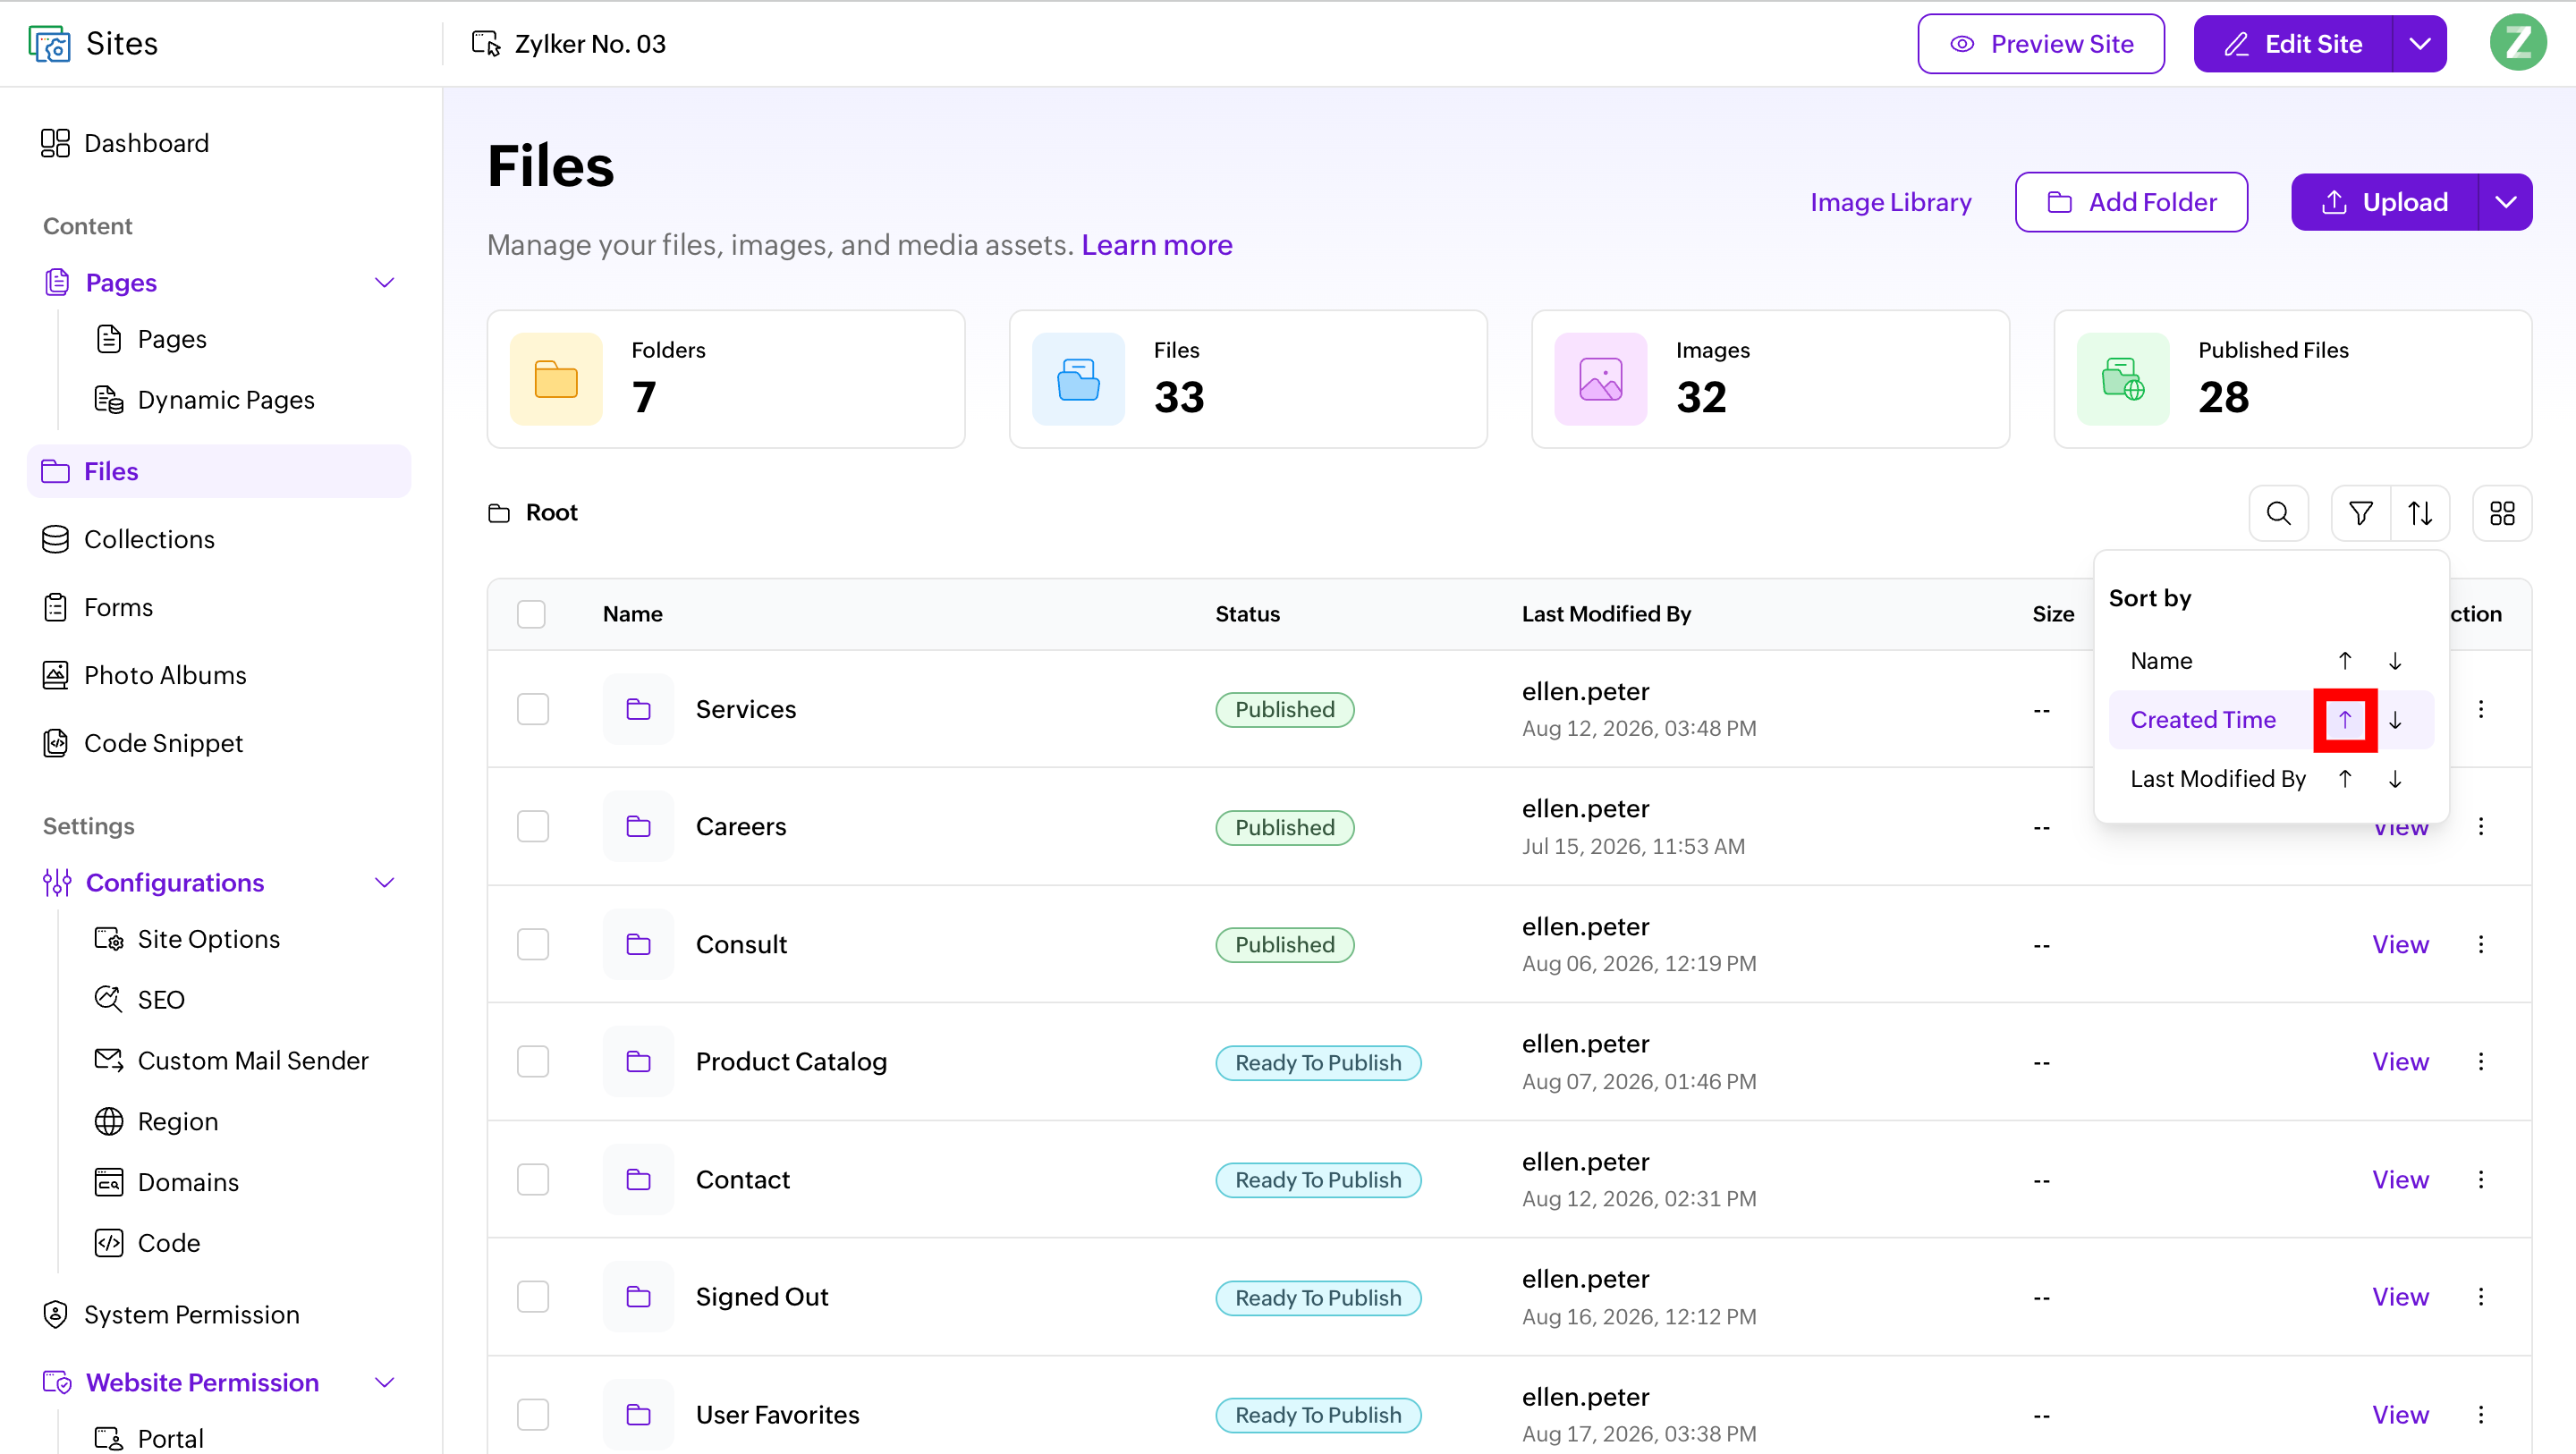
Task: Click the Add Folder button
Action: 2131,202
